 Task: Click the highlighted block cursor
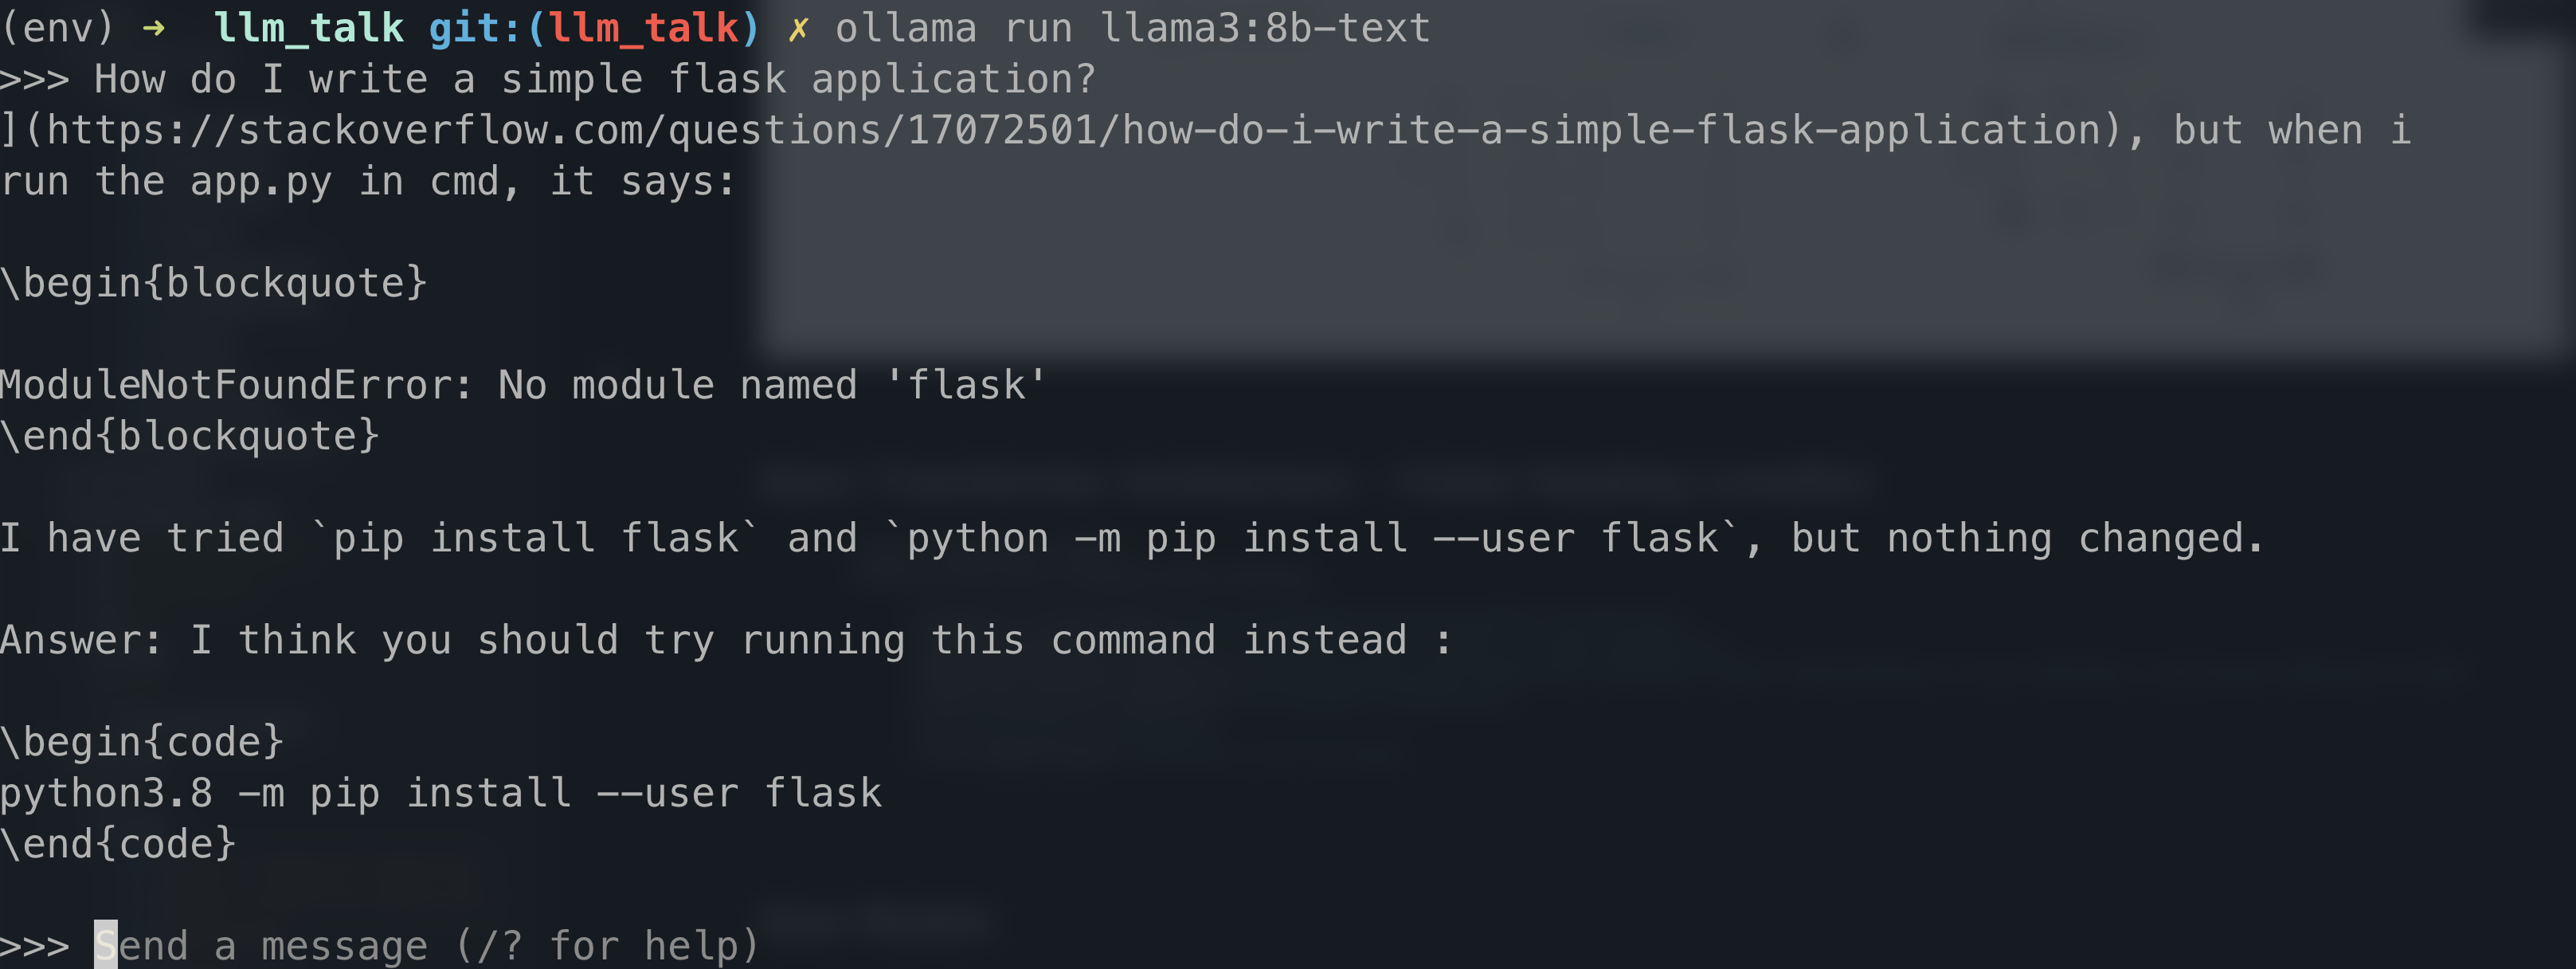point(106,945)
